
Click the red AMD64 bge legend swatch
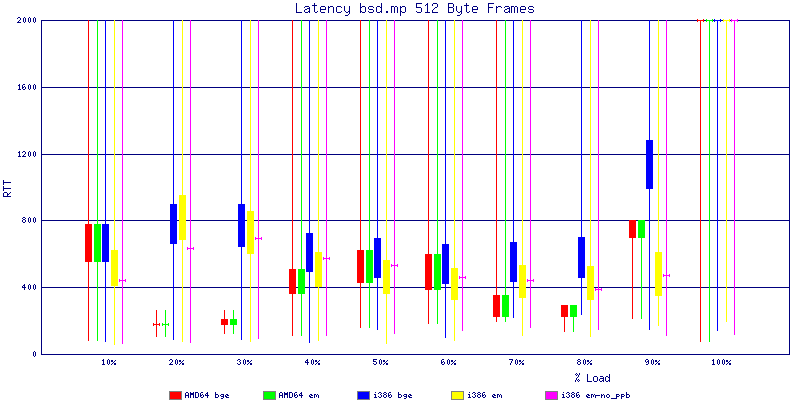coord(176,395)
